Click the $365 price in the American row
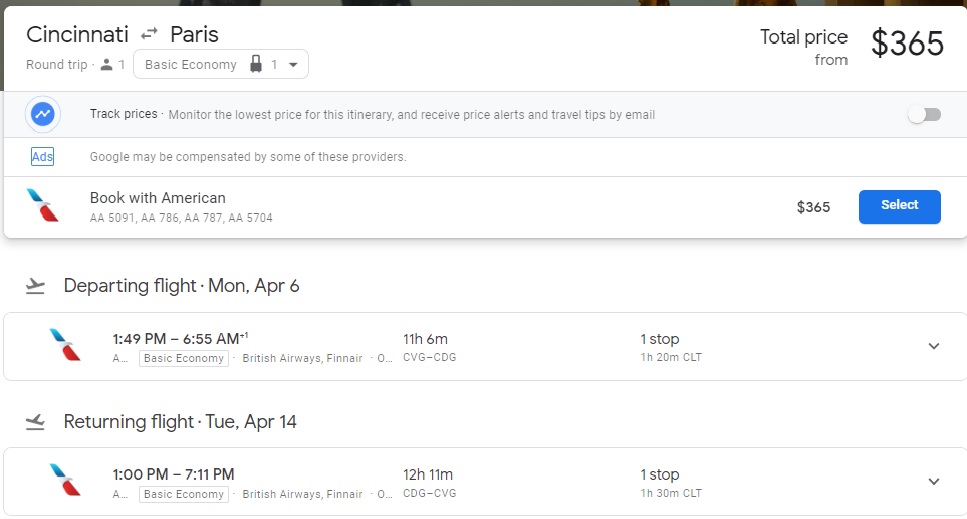The height and width of the screenshot is (519, 967). pyautogui.click(x=813, y=207)
